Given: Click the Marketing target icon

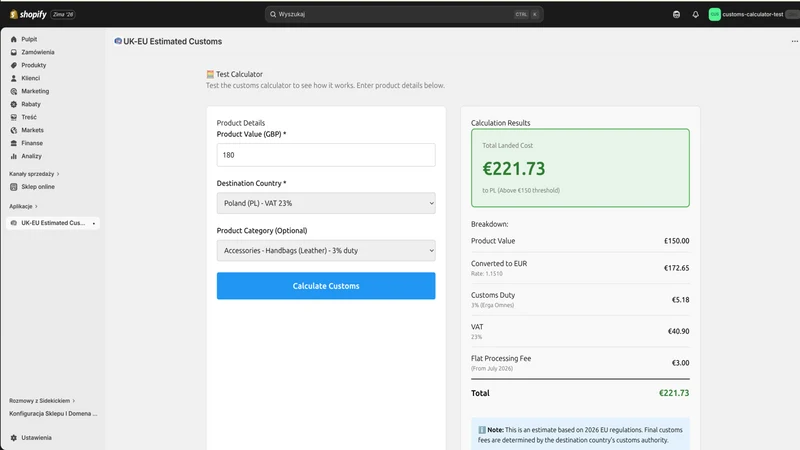Looking at the screenshot, I should pyautogui.click(x=14, y=91).
